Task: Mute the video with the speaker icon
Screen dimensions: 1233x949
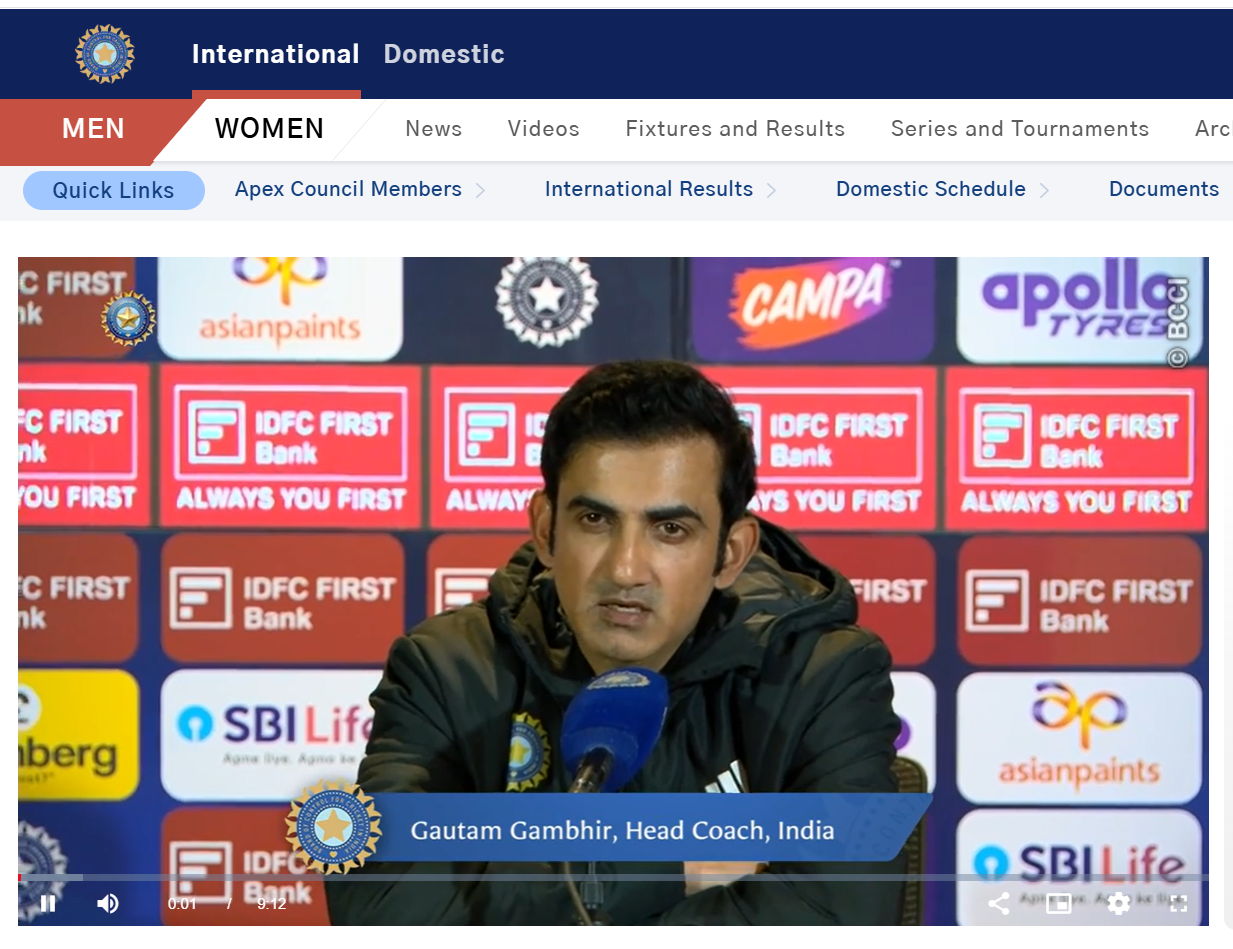Action: coord(108,904)
